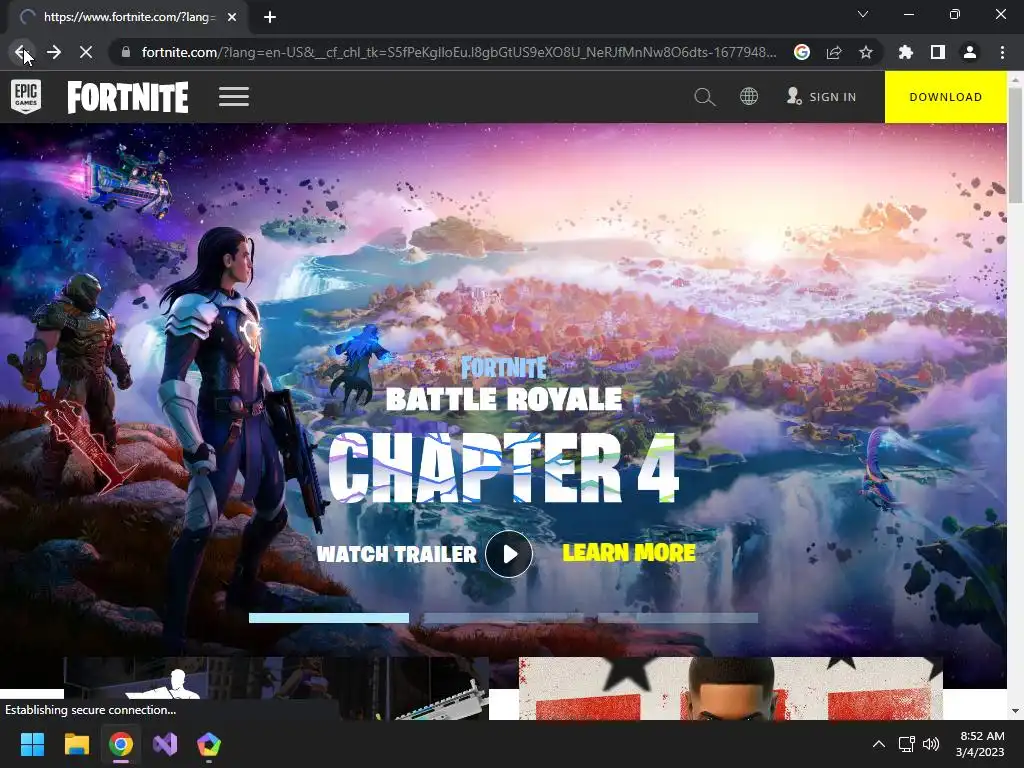Screen dimensions: 1024x768
Task: Open the Extensions puzzle icon
Action: pyautogui.click(x=905, y=52)
